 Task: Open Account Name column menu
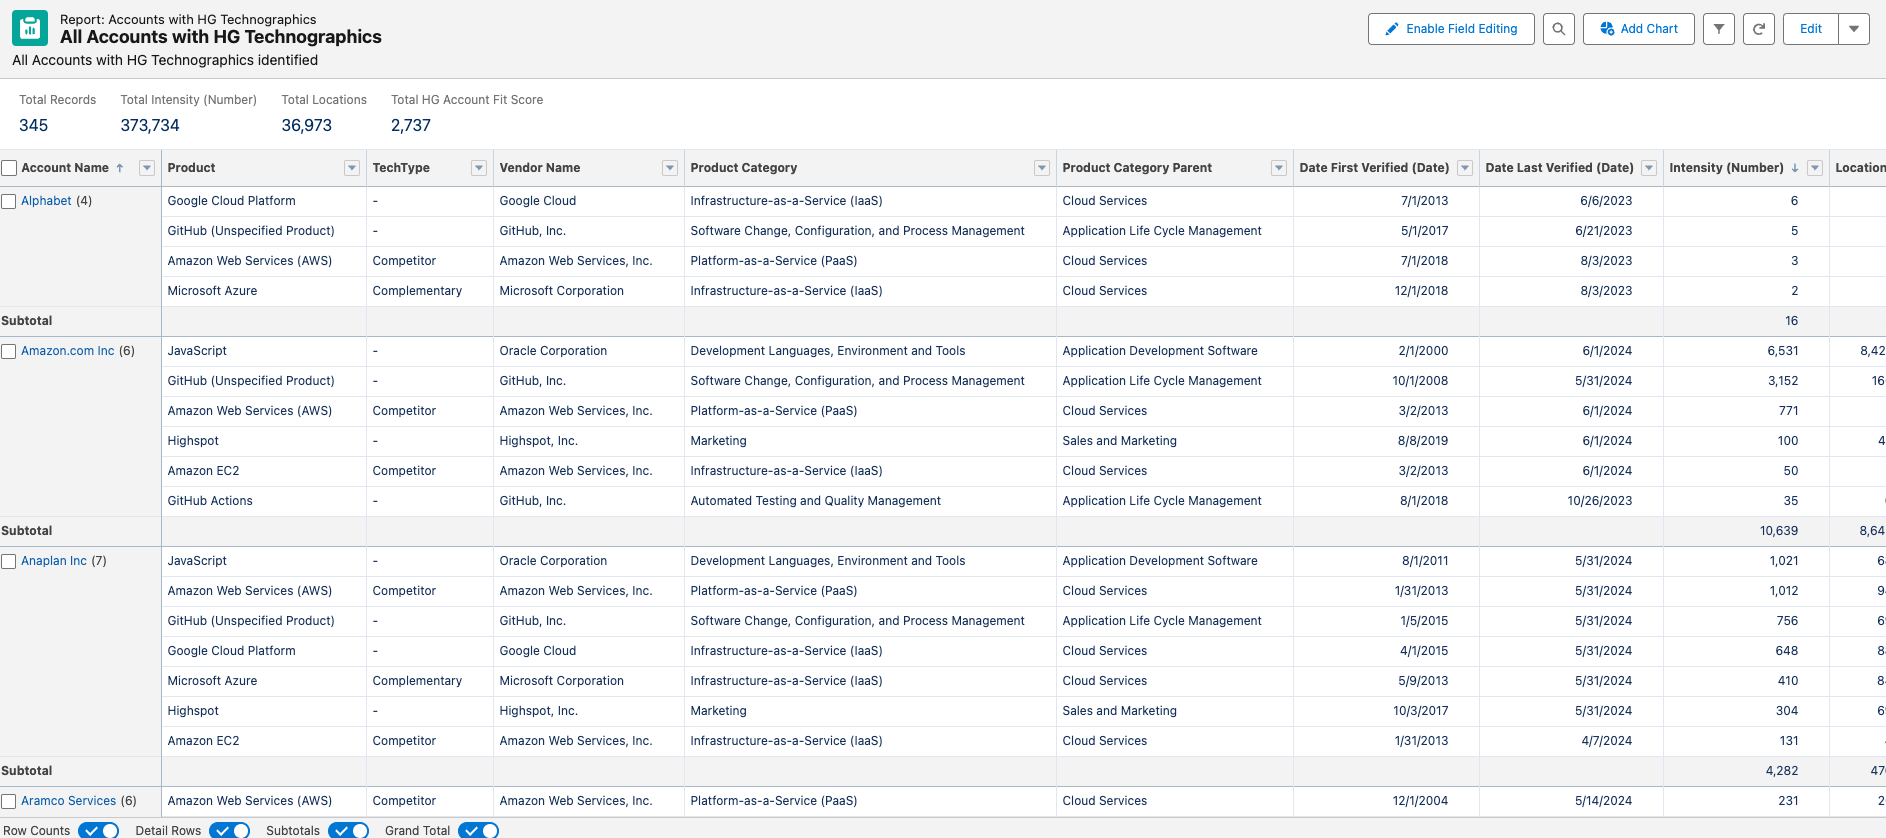(x=147, y=168)
